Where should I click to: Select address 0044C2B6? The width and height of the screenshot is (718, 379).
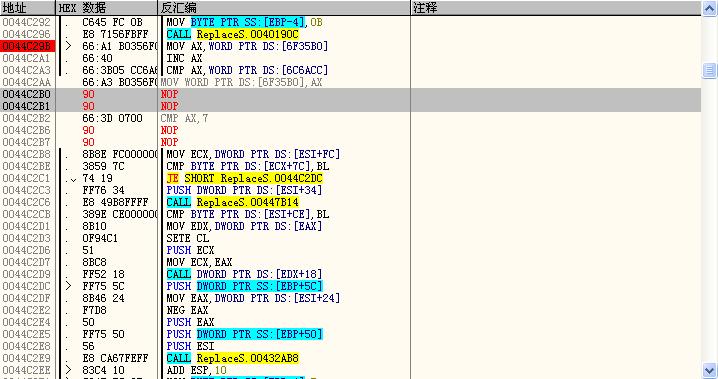pos(27,130)
